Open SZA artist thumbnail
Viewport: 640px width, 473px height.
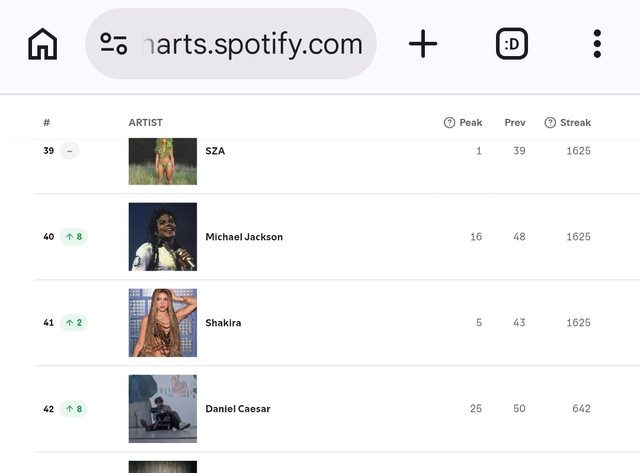point(163,161)
